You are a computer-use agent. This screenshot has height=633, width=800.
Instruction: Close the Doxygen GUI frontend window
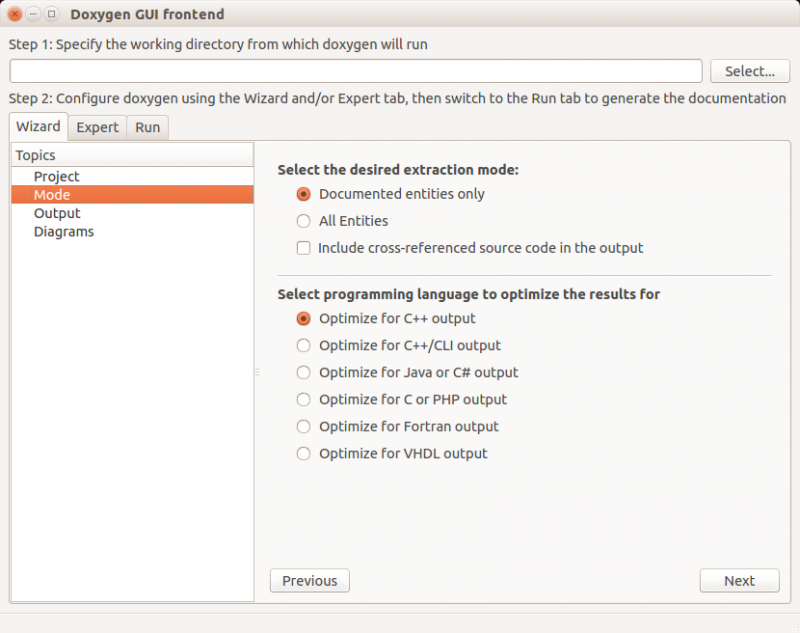click(x=15, y=15)
